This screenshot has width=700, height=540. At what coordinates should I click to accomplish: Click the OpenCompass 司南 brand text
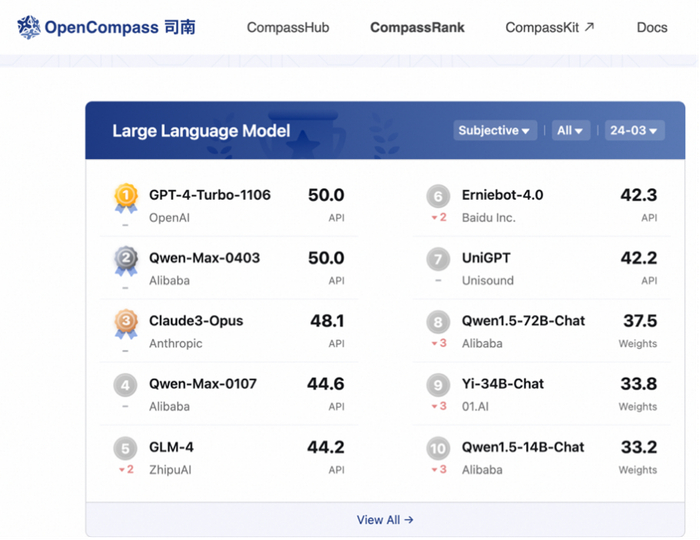pyautogui.click(x=120, y=27)
